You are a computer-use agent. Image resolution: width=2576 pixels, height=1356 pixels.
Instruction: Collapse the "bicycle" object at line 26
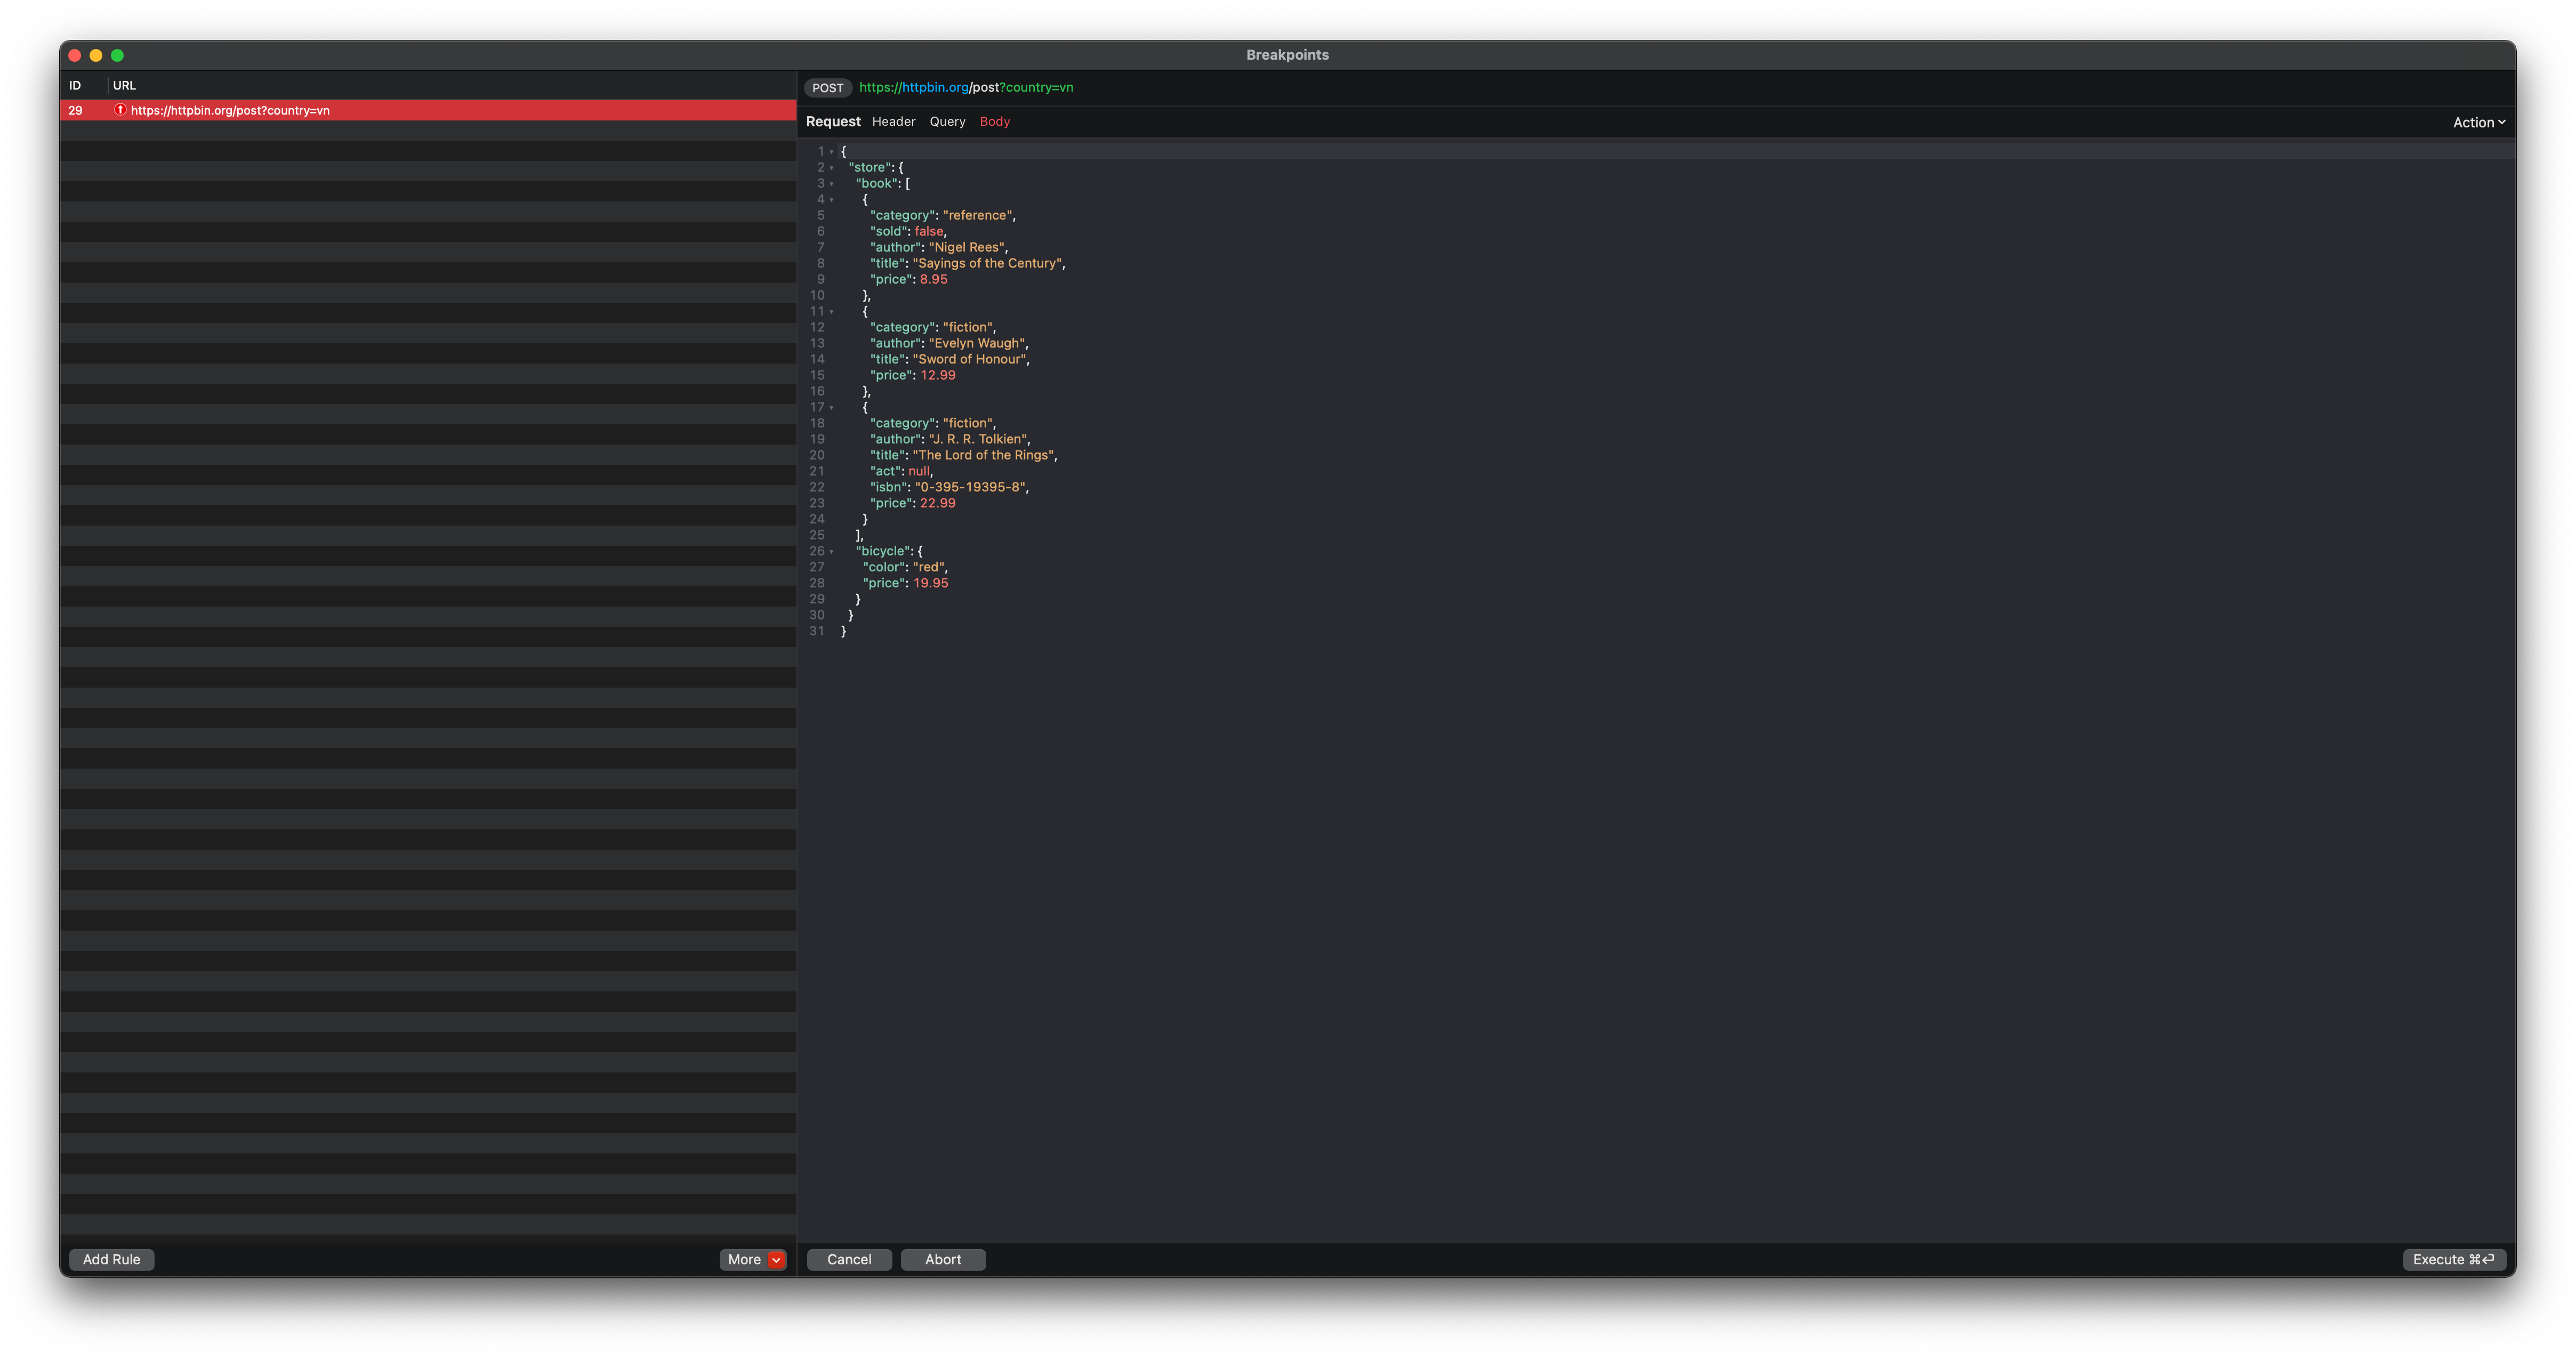832,551
